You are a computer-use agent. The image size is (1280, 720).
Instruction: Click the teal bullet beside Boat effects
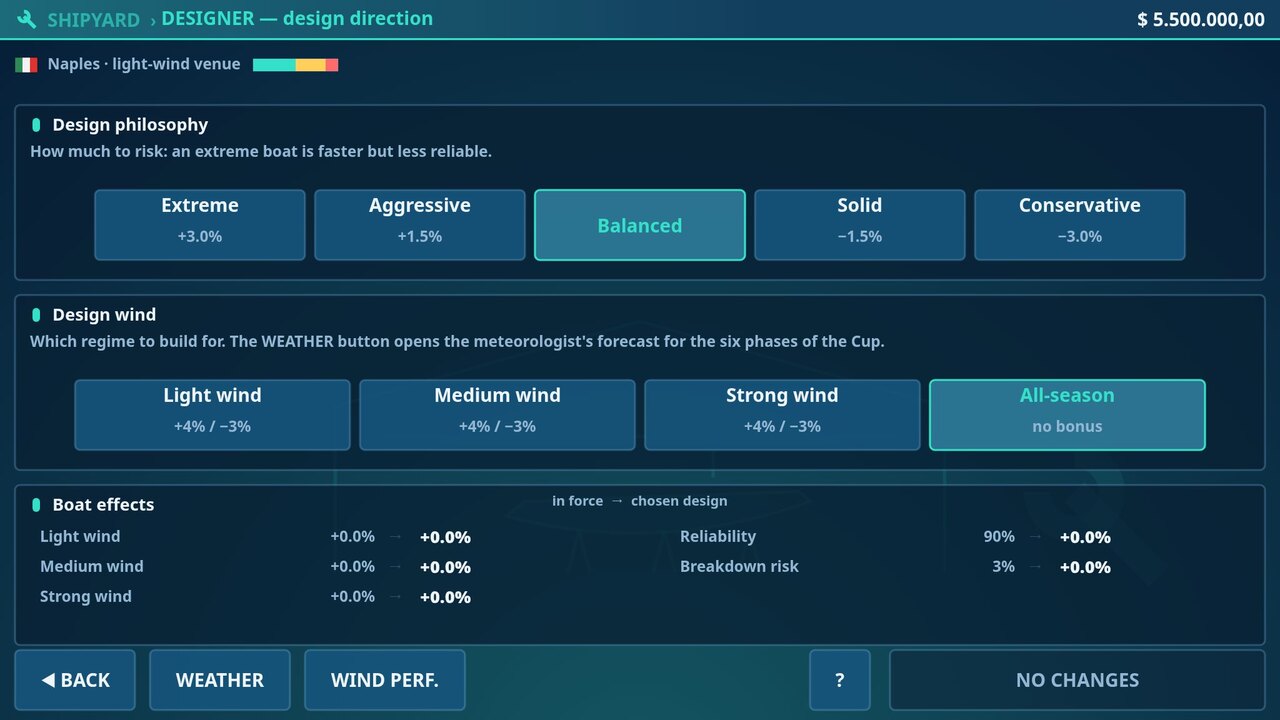click(x=36, y=505)
